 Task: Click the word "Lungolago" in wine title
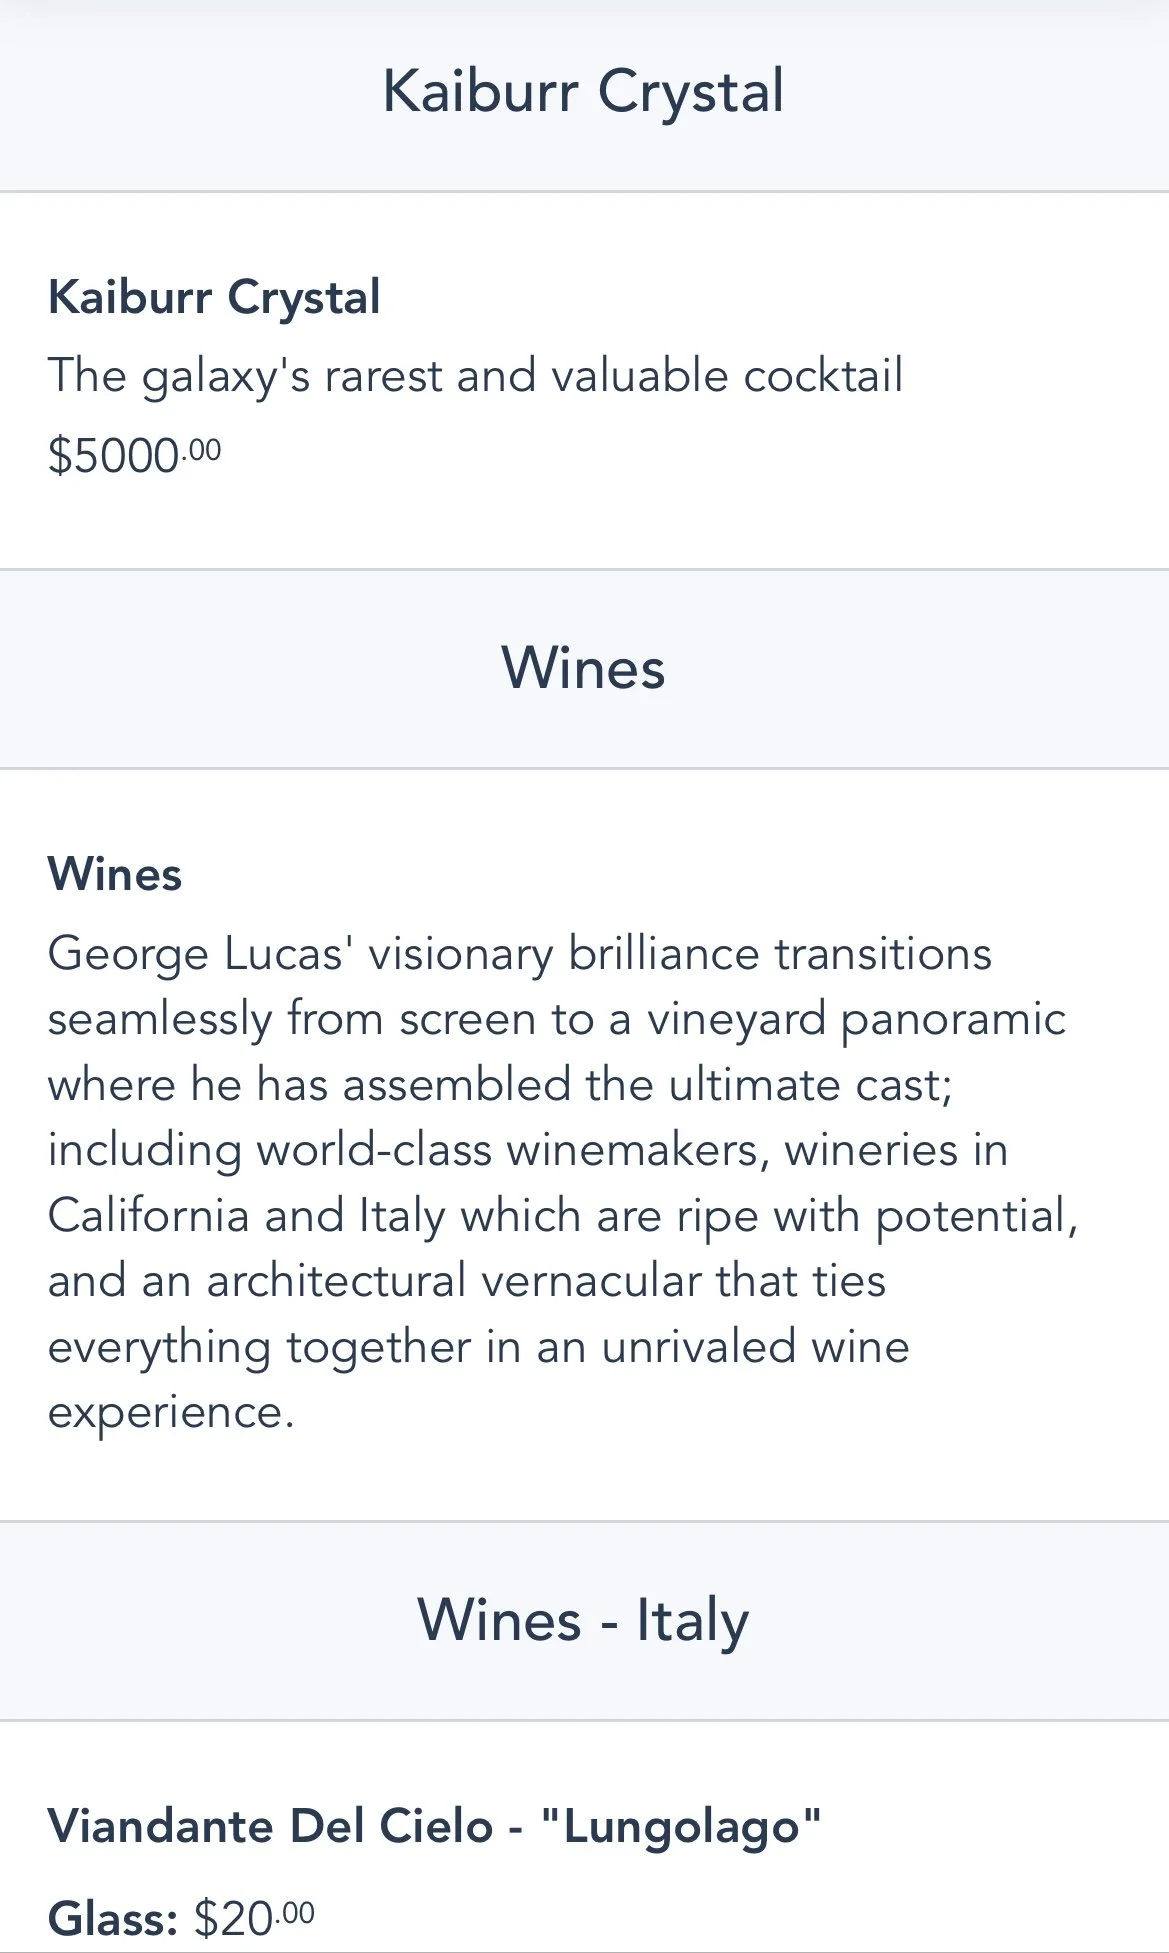tap(681, 1826)
